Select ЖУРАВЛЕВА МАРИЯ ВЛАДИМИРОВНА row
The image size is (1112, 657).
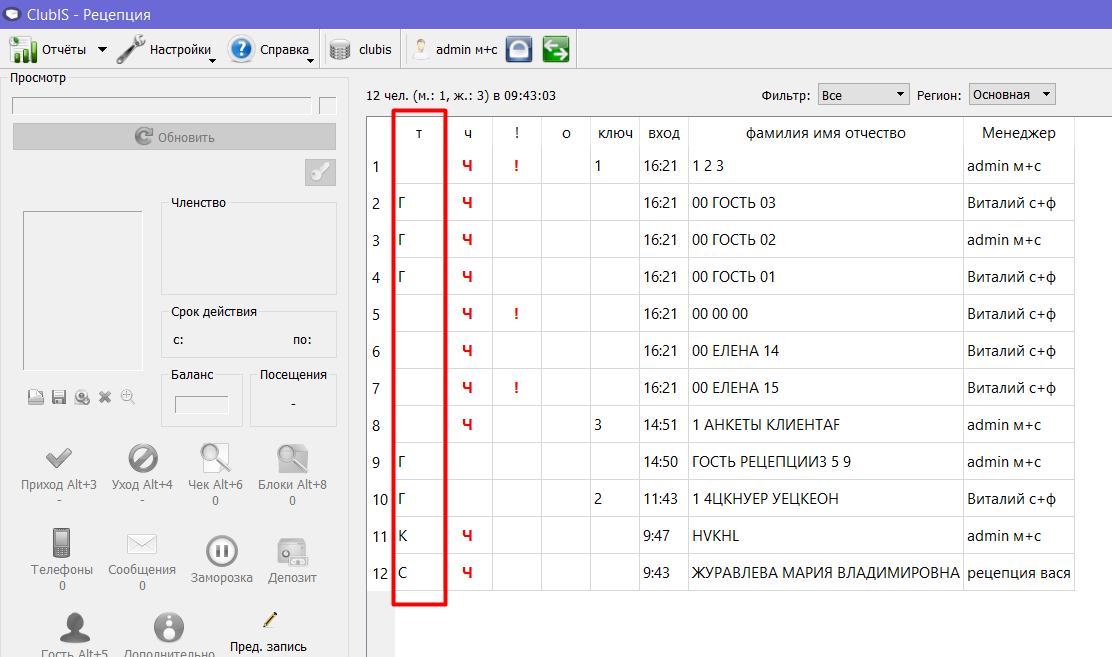coord(721,573)
